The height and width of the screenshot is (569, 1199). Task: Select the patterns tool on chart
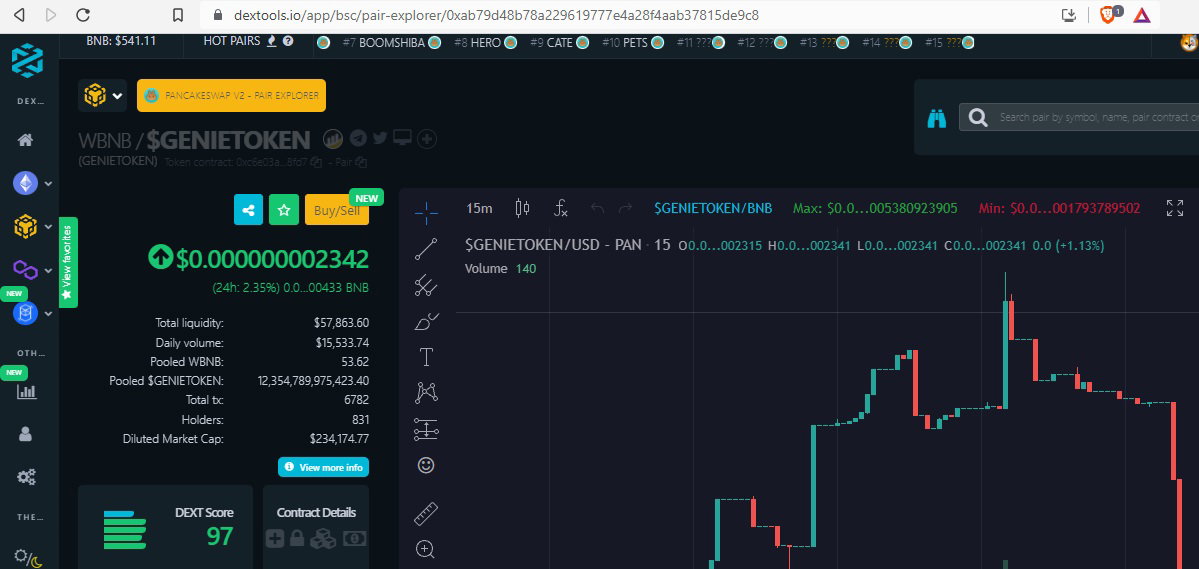click(426, 393)
